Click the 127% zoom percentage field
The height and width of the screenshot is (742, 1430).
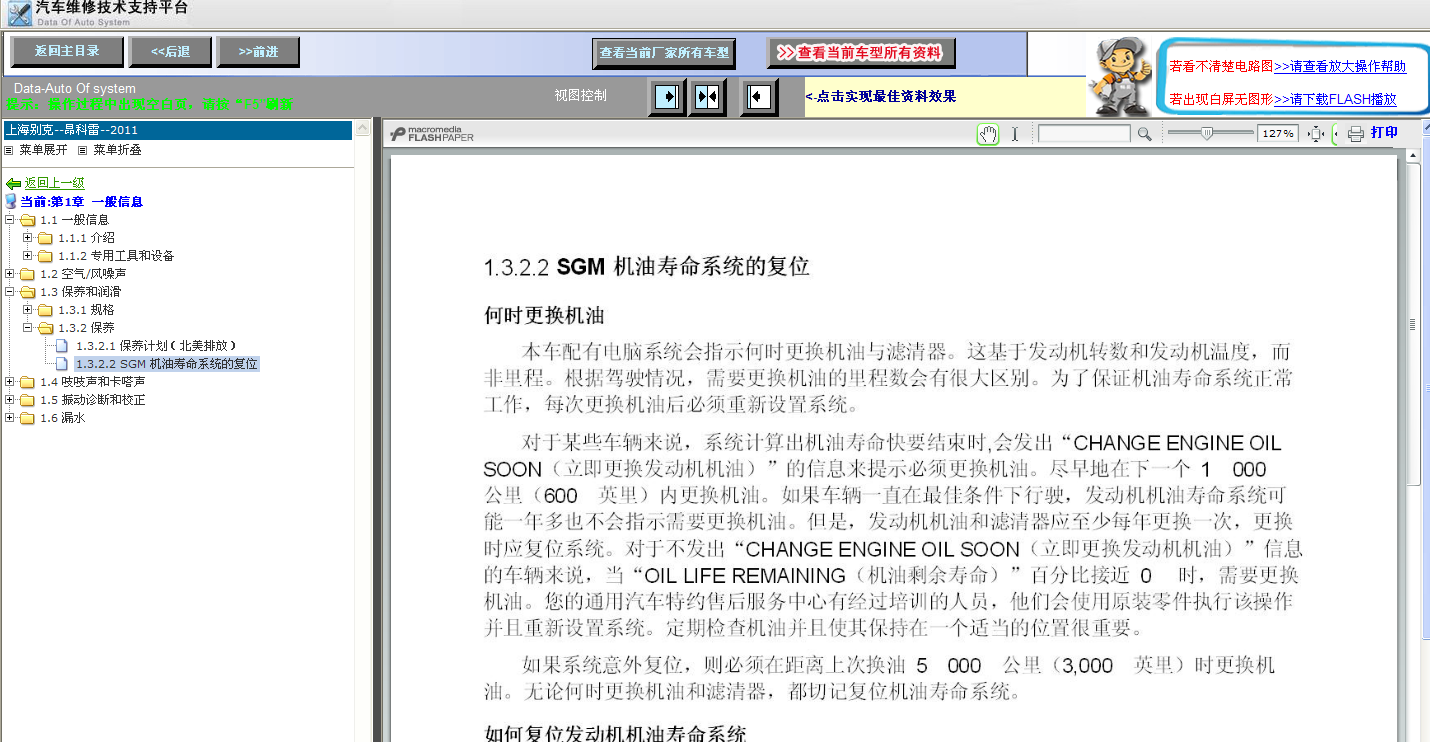pos(1277,134)
